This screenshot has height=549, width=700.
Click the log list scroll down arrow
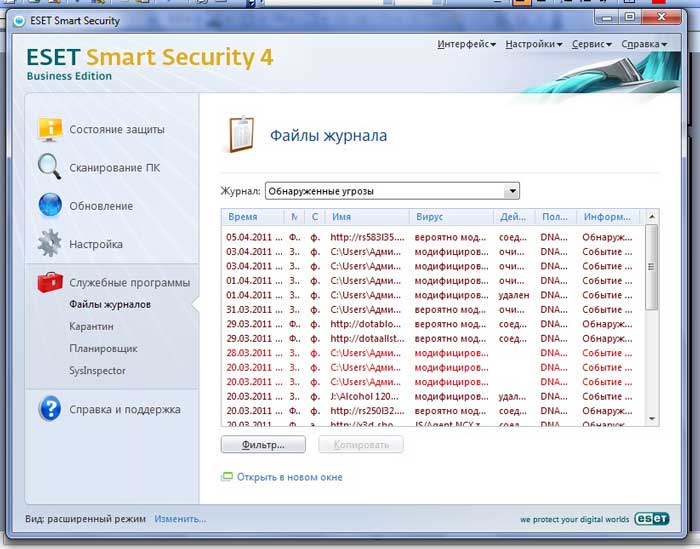652,418
